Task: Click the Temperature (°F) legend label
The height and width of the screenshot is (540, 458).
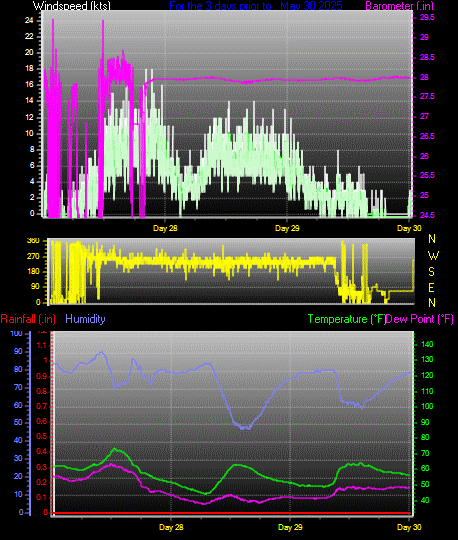Action: (346, 319)
